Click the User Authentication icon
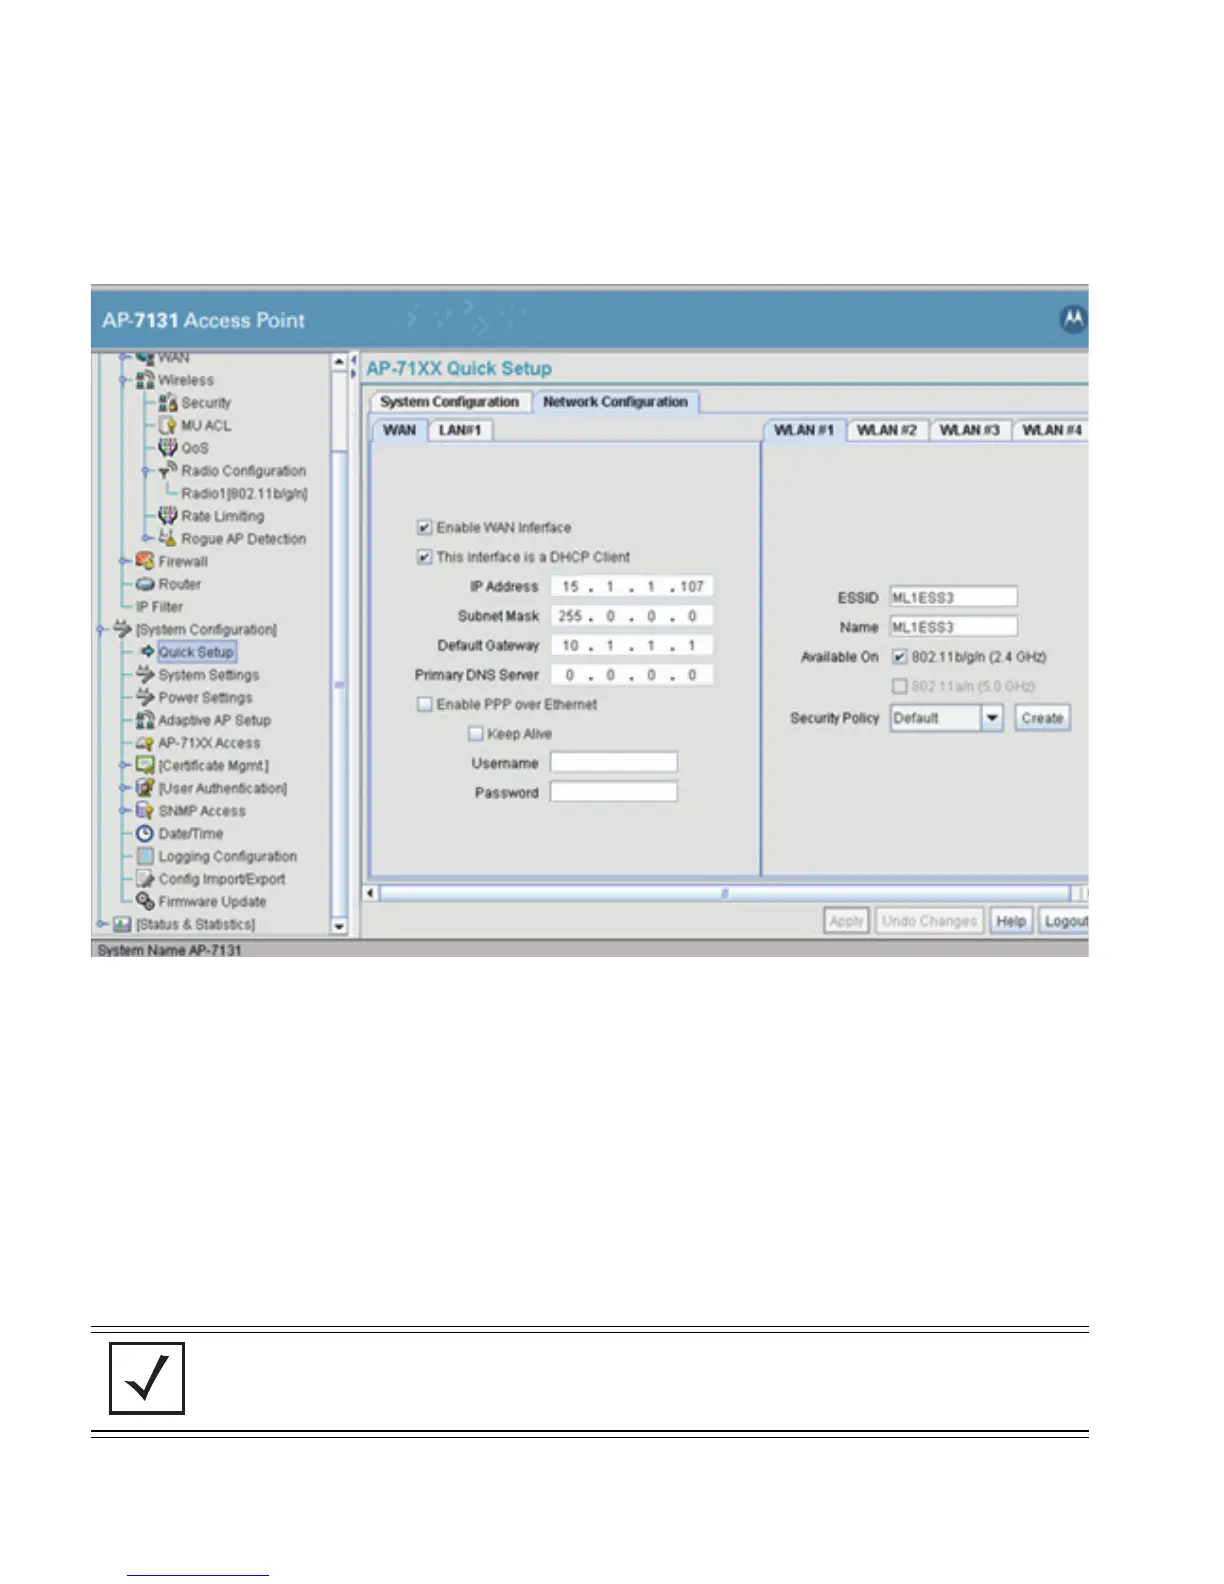Screen dimensions: 1224x1584 pyautogui.click(x=145, y=788)
